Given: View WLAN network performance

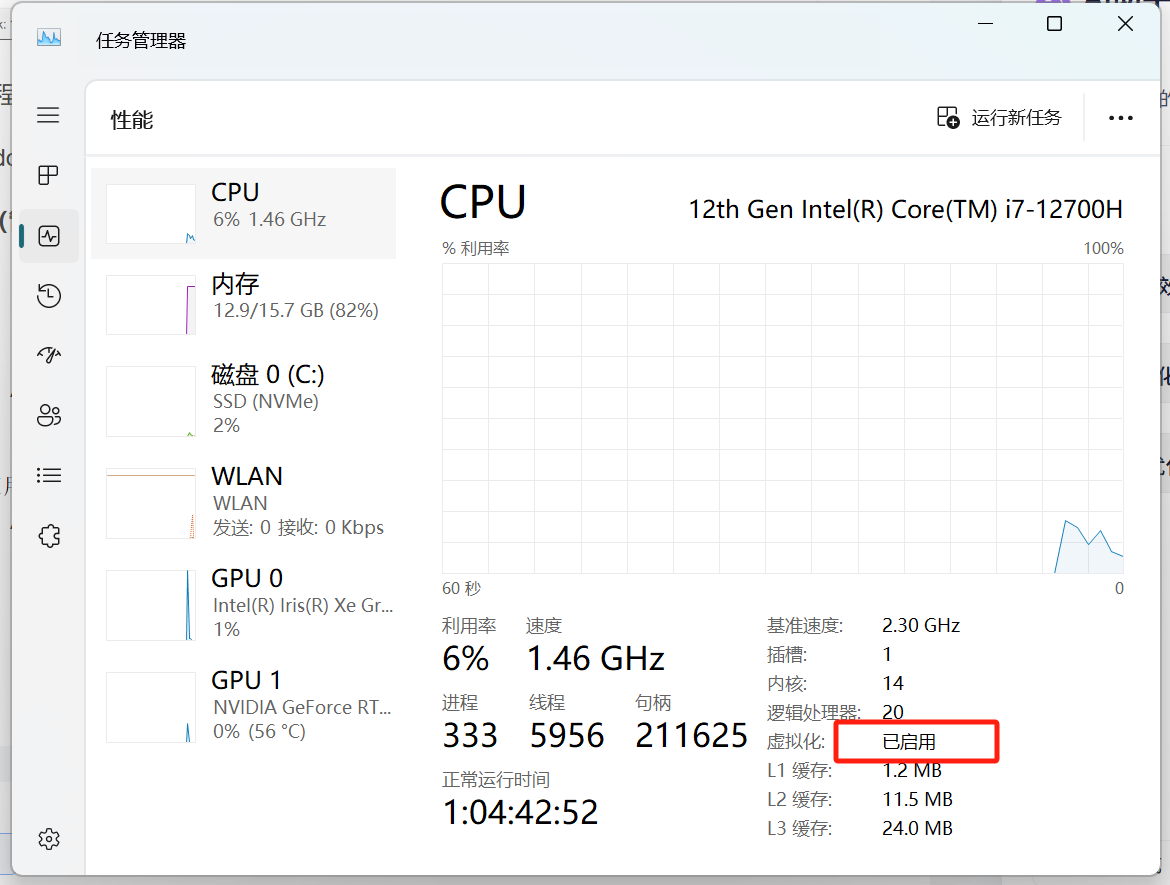Looking at the screenshot, I should click(245, 500).
